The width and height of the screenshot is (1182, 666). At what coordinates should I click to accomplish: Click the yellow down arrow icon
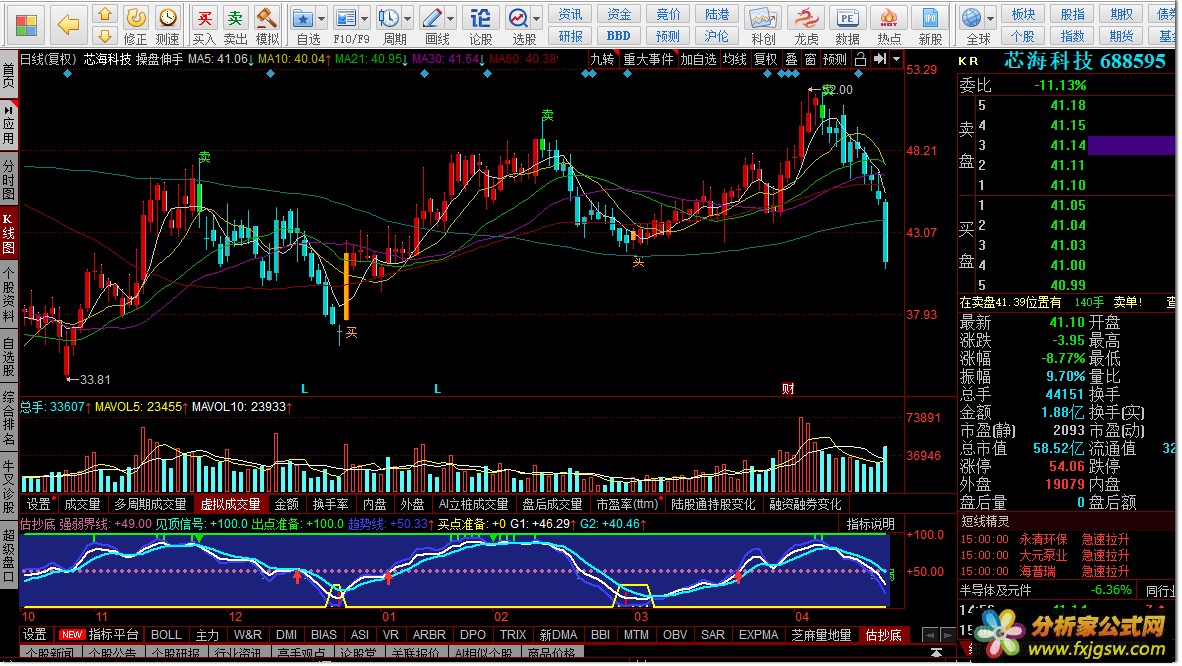(105, 35)
